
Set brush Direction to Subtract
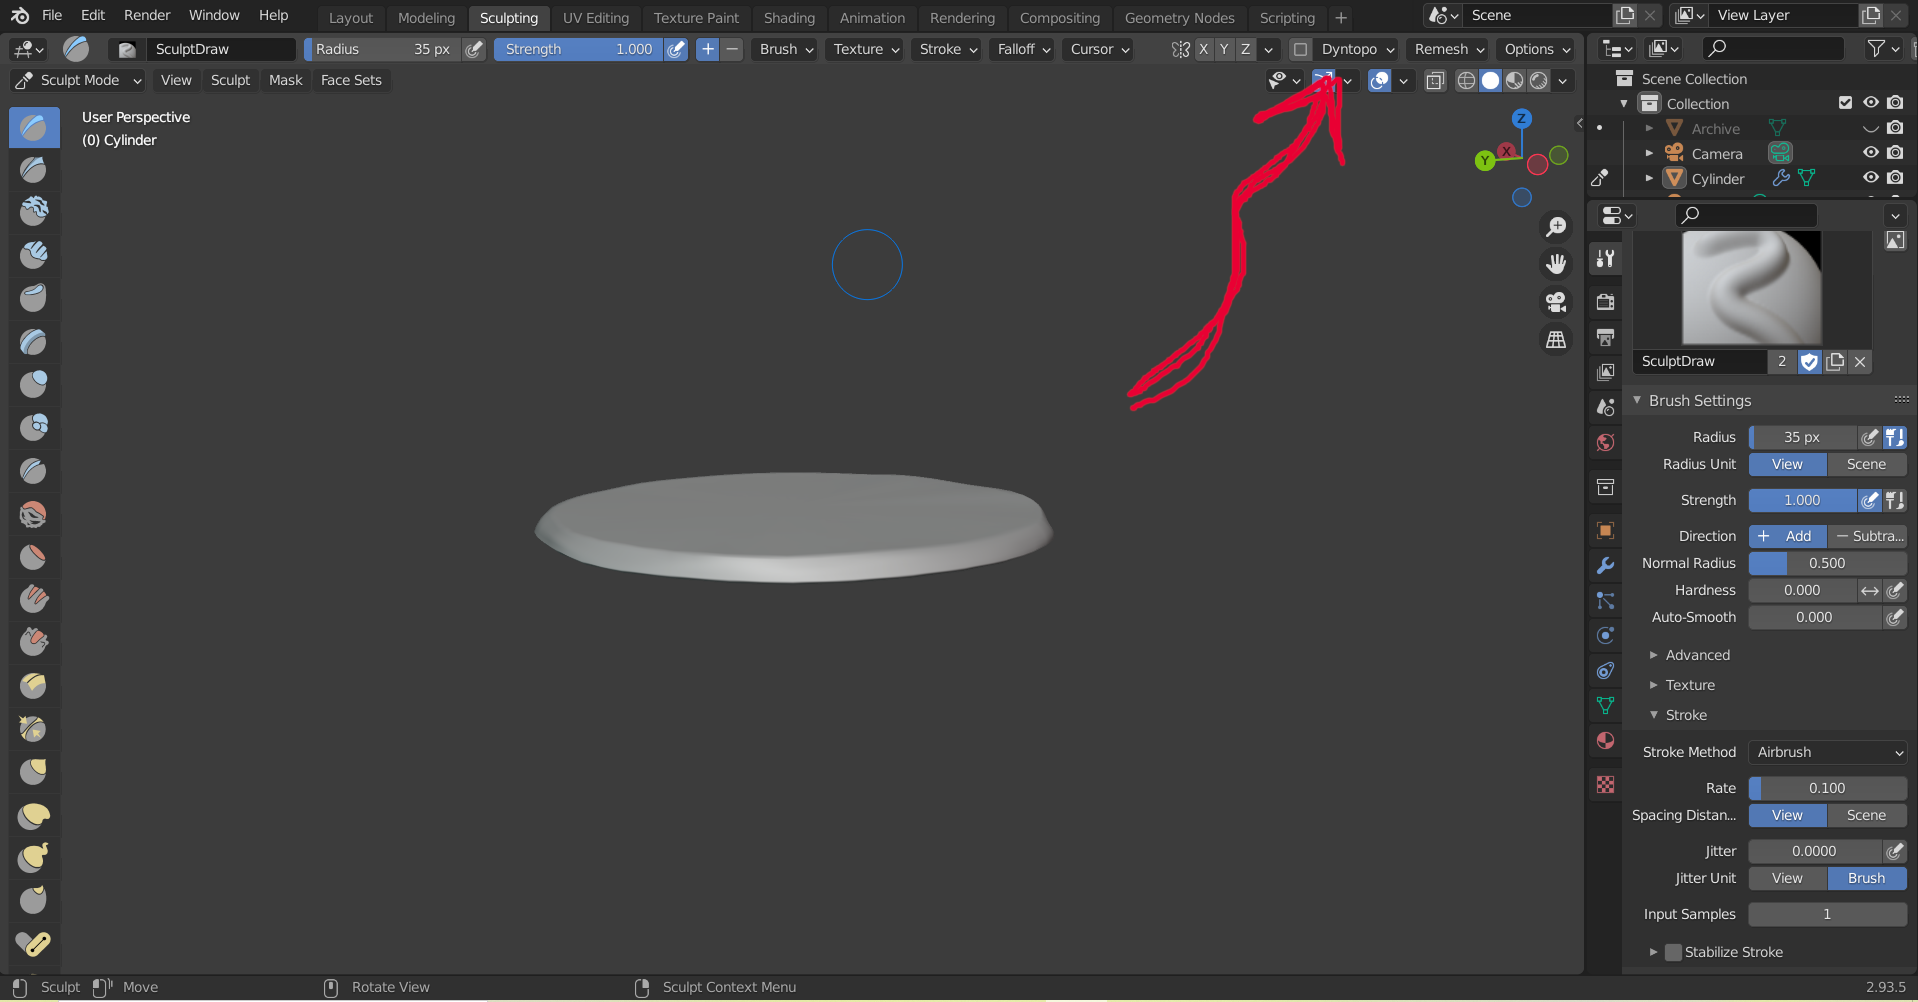pos(1868,536)
